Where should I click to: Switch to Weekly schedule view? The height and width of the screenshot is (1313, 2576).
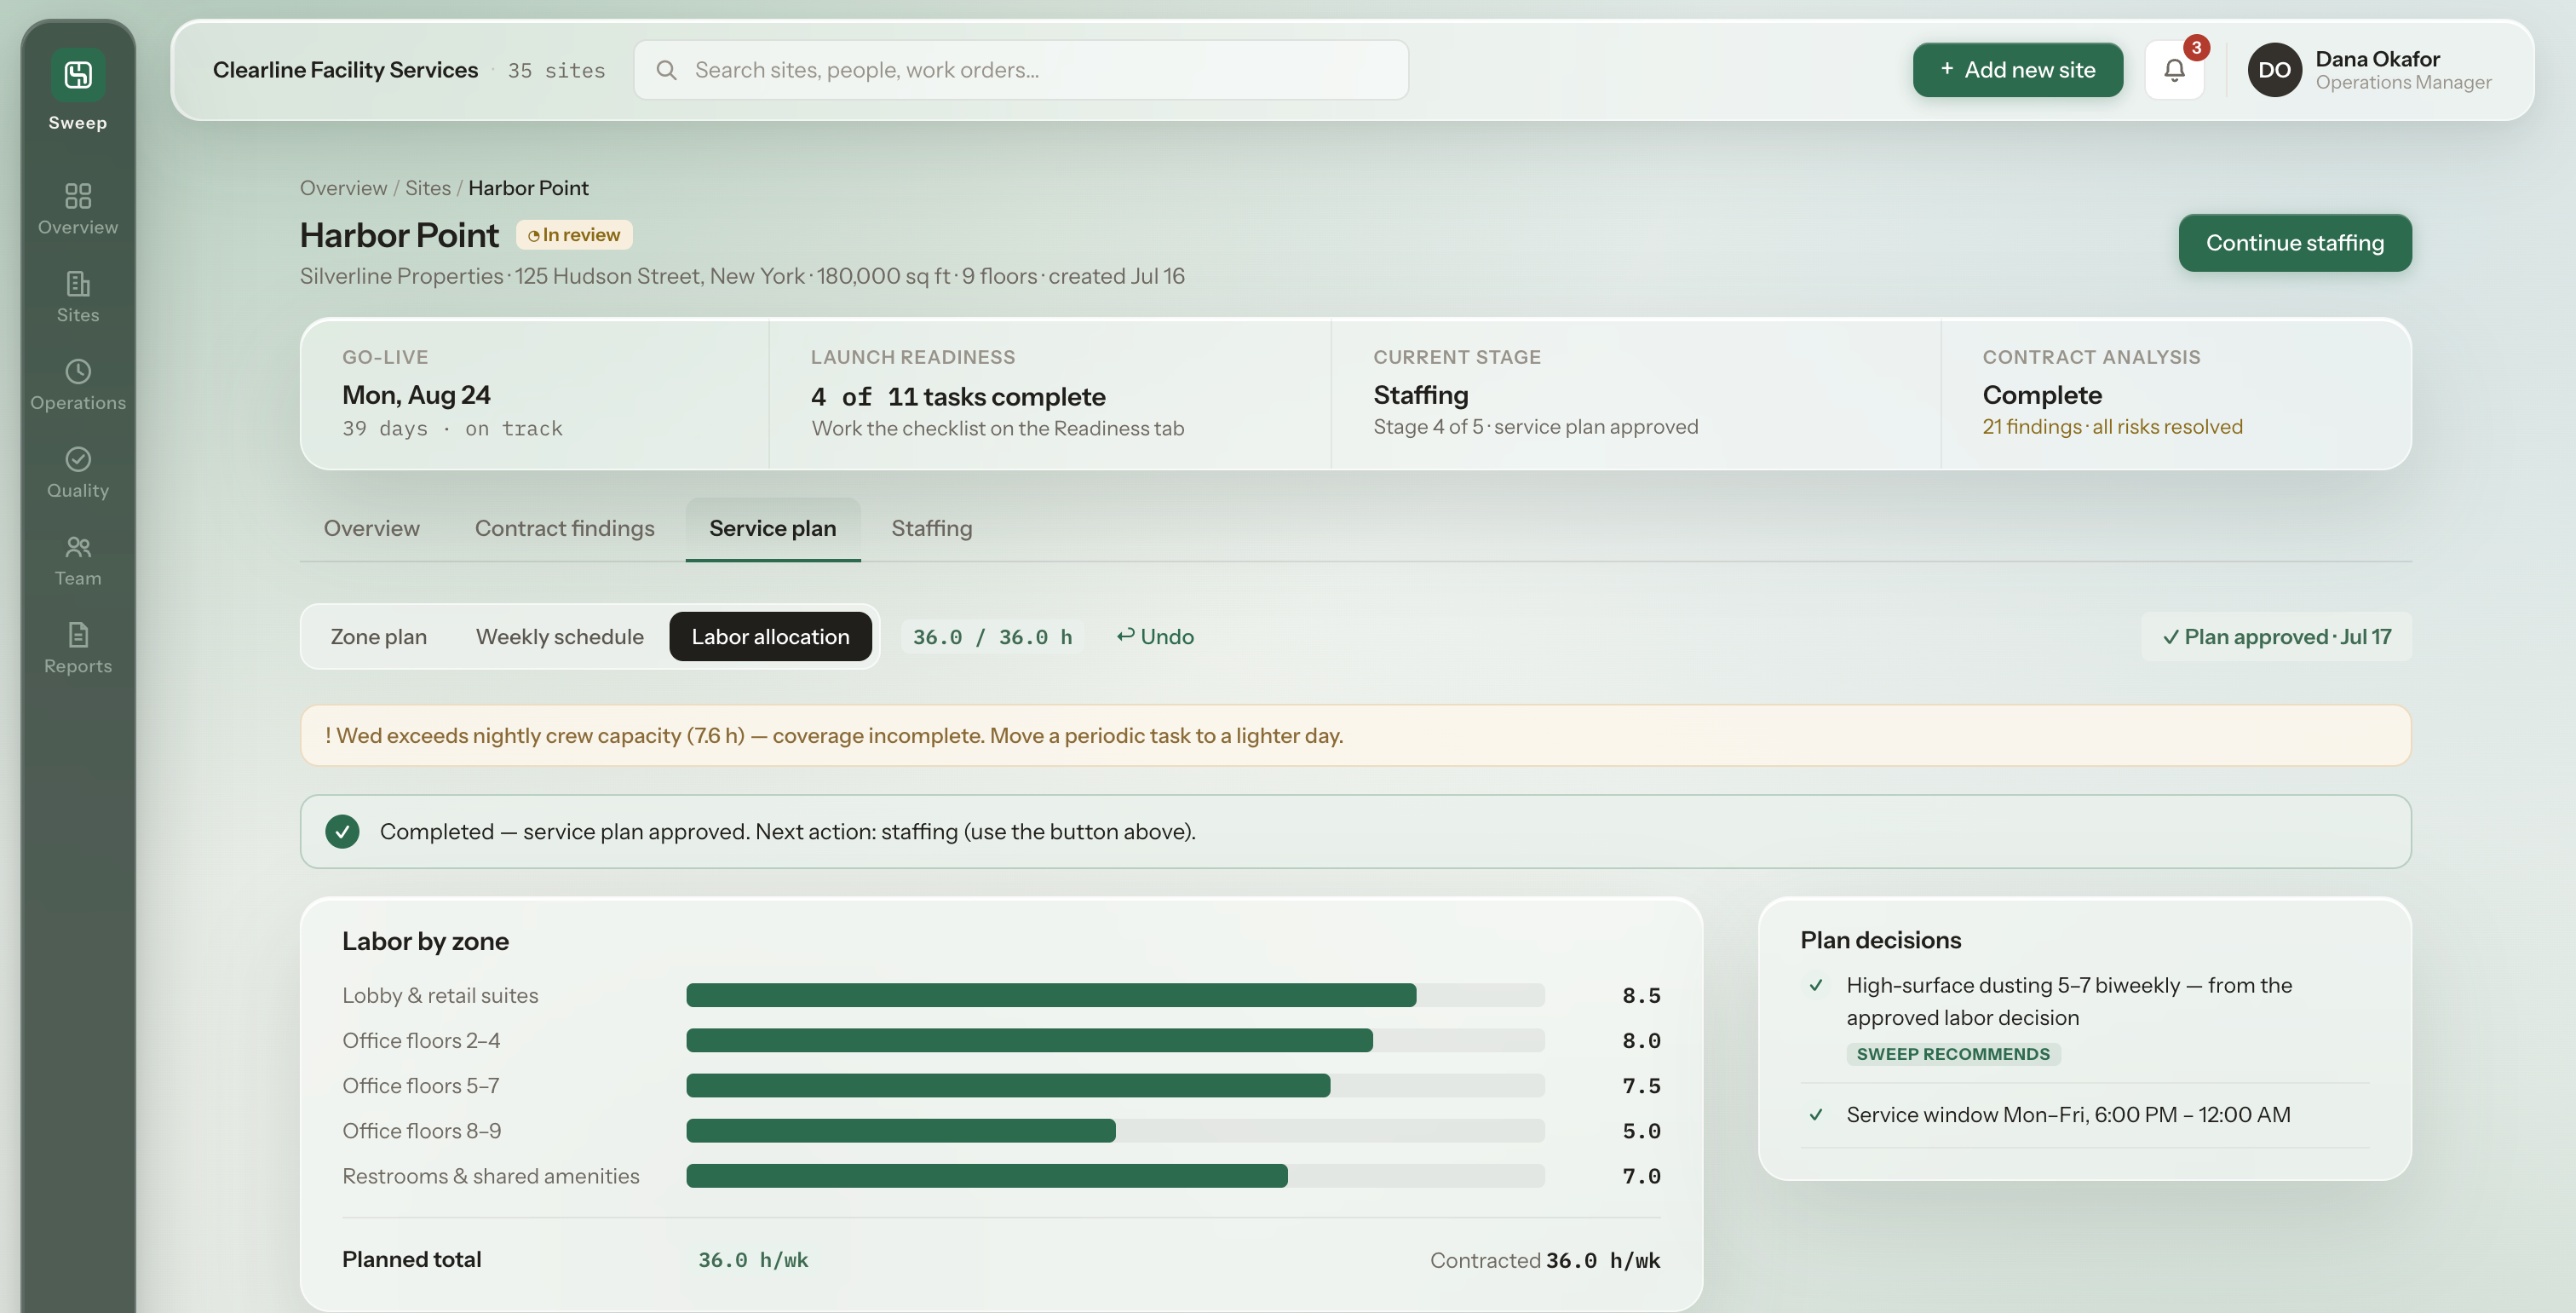(x=559, y=637)
